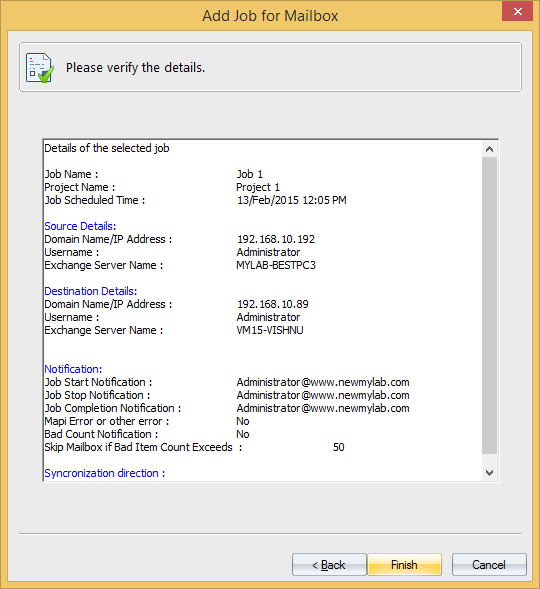Screen dimensions: 540x589
Task: Click the scroll up arrow in details box
Action: (489, 149)
